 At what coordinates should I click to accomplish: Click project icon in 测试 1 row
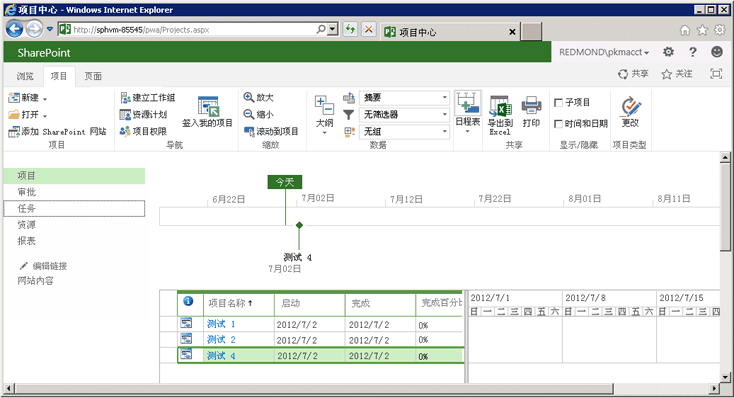[x=186, y=323]
